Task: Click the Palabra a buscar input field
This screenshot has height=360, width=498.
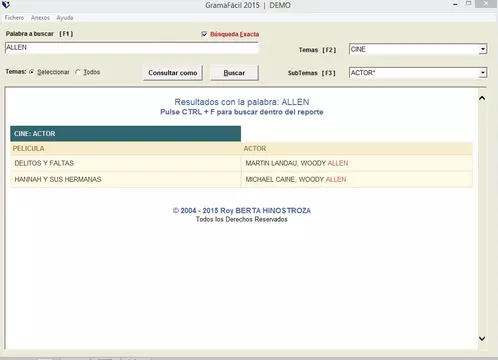Action: point(132,48)
